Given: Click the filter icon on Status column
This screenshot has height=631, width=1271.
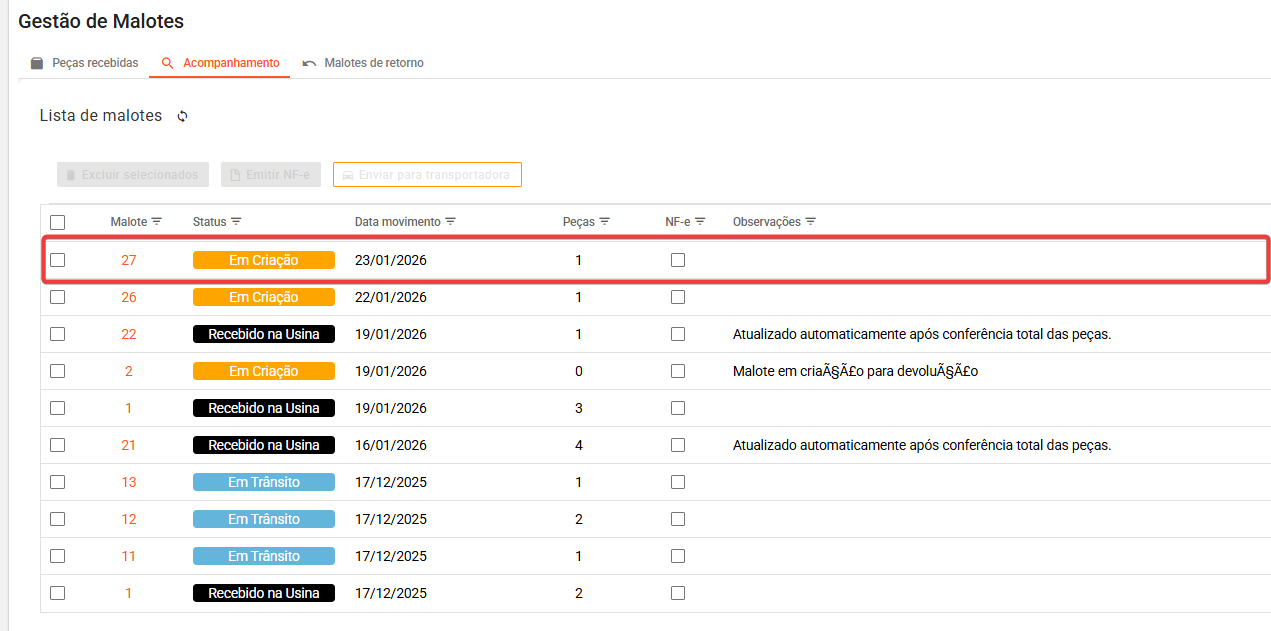Looking at the screenshot, I should (236, 221).
